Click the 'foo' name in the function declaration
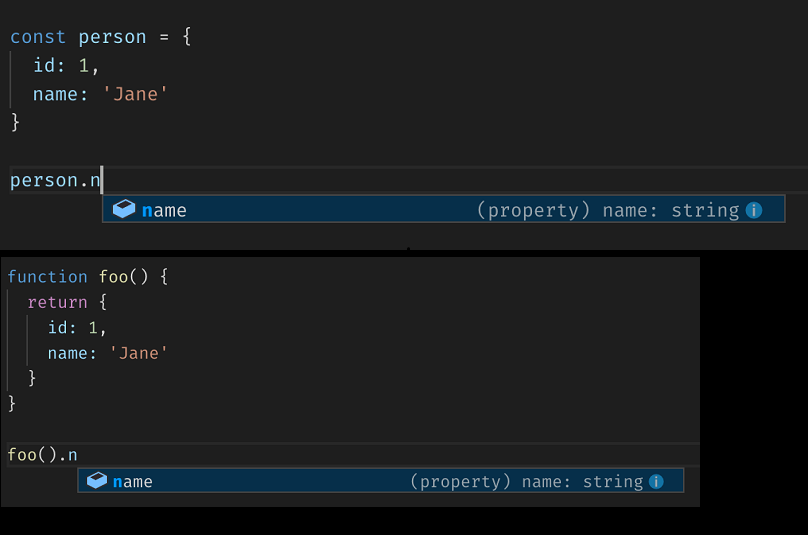This screenshot has width=808, height=535. (113, 277)
